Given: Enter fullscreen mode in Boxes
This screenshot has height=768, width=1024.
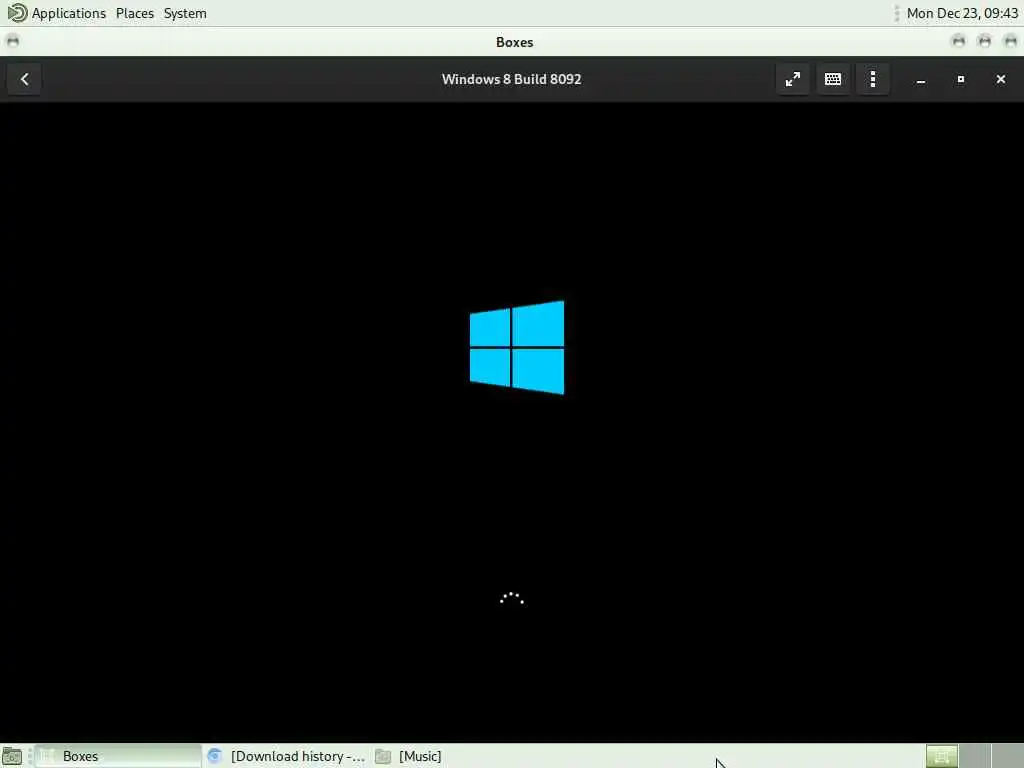Looking at the screenshot, I should 793,79.
